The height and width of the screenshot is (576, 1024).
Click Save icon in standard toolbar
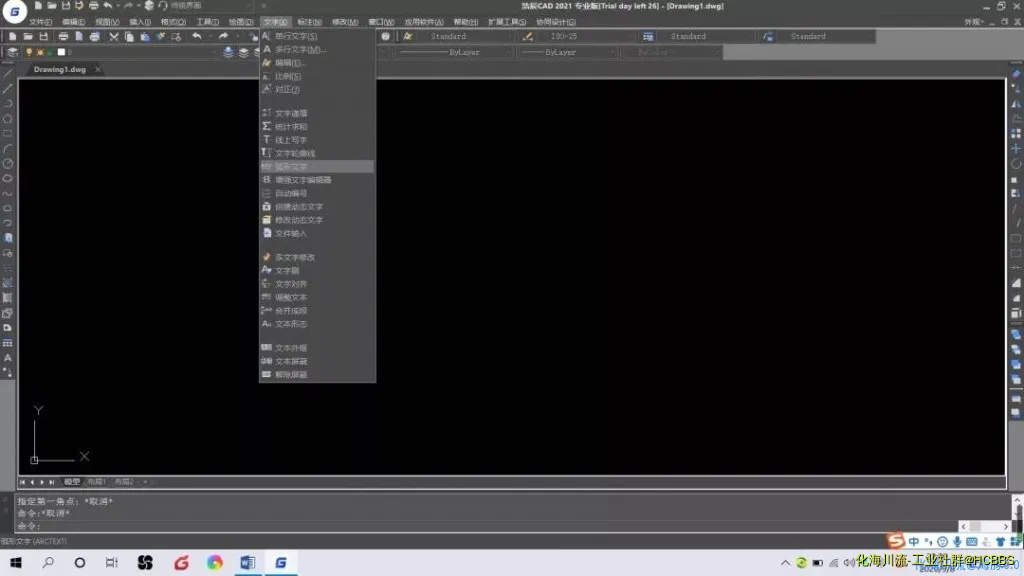(44, 37)
